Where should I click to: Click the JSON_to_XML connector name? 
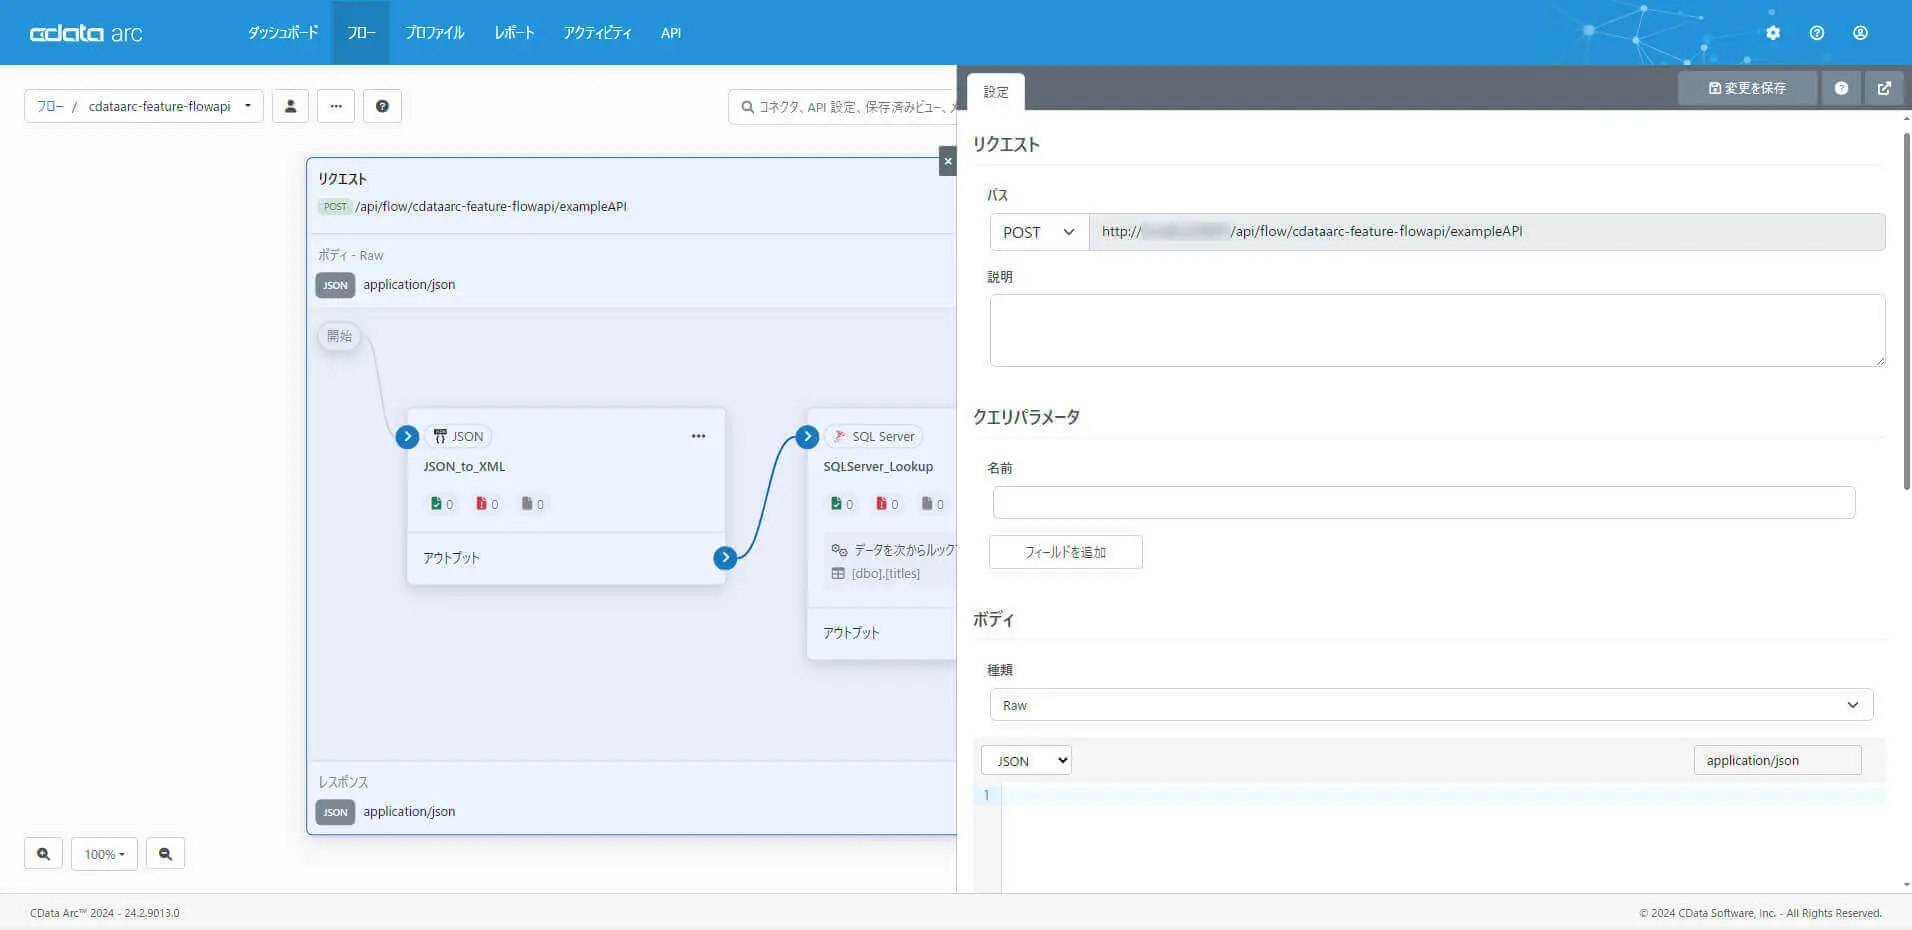pos(464,467)
